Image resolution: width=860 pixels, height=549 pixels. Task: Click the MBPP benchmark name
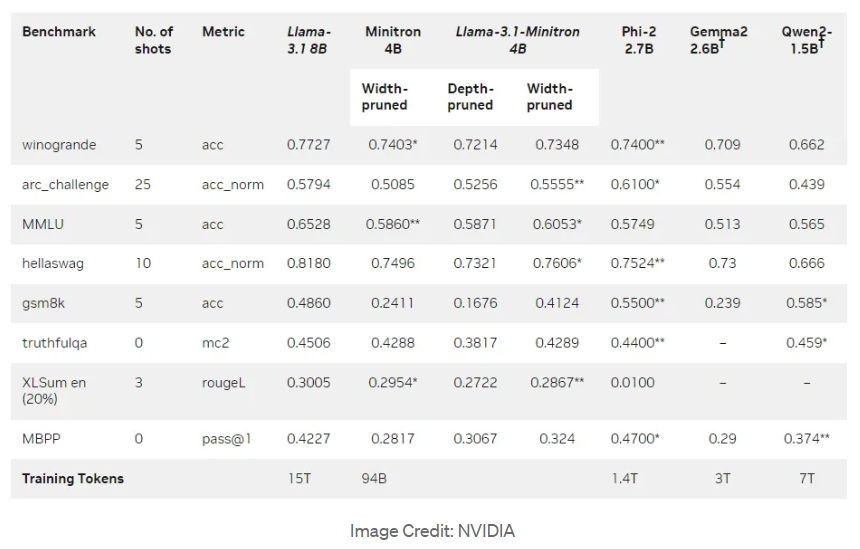pyautogui.click(x=43, y=438)
